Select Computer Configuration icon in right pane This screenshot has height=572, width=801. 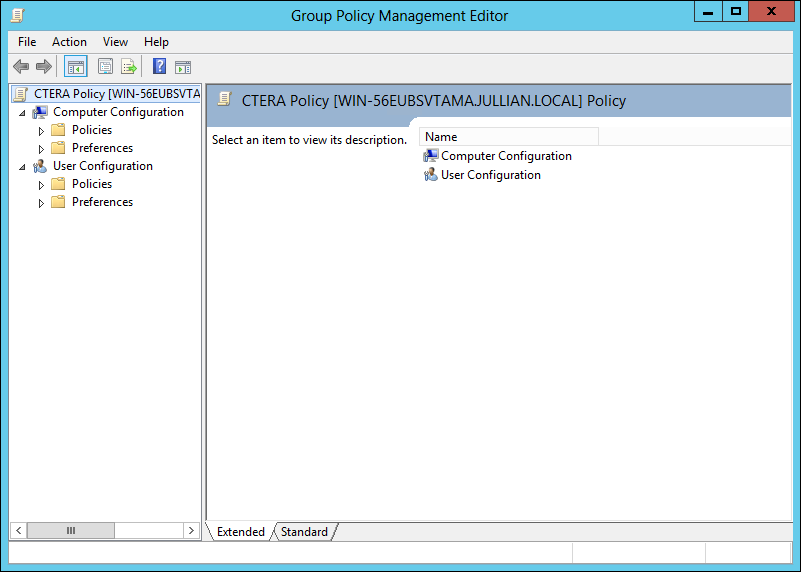pos(431,156)
